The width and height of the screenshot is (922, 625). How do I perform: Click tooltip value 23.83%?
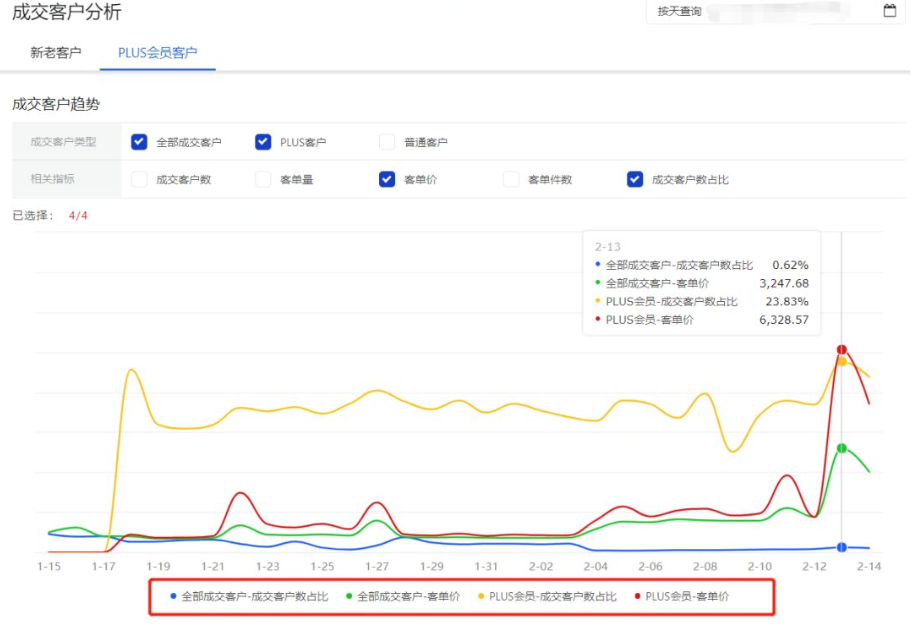tap(787, 302)
